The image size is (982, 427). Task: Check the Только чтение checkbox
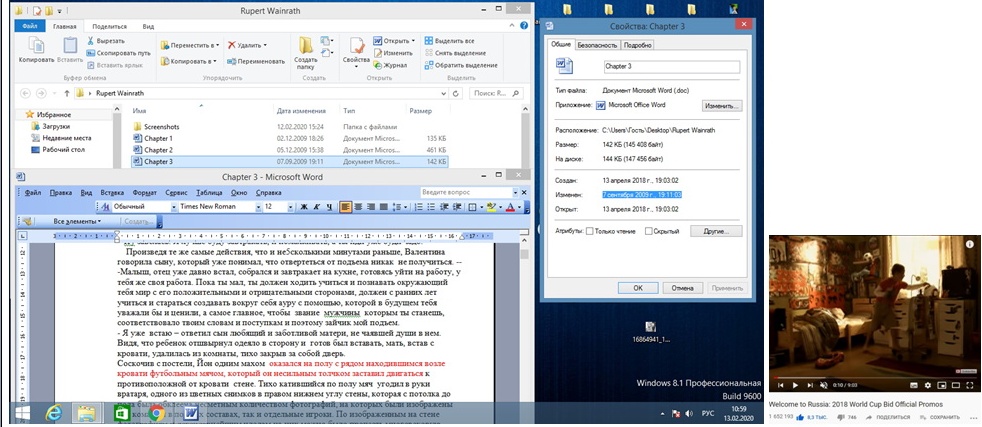pyautogui.click(x=590, y=231)
